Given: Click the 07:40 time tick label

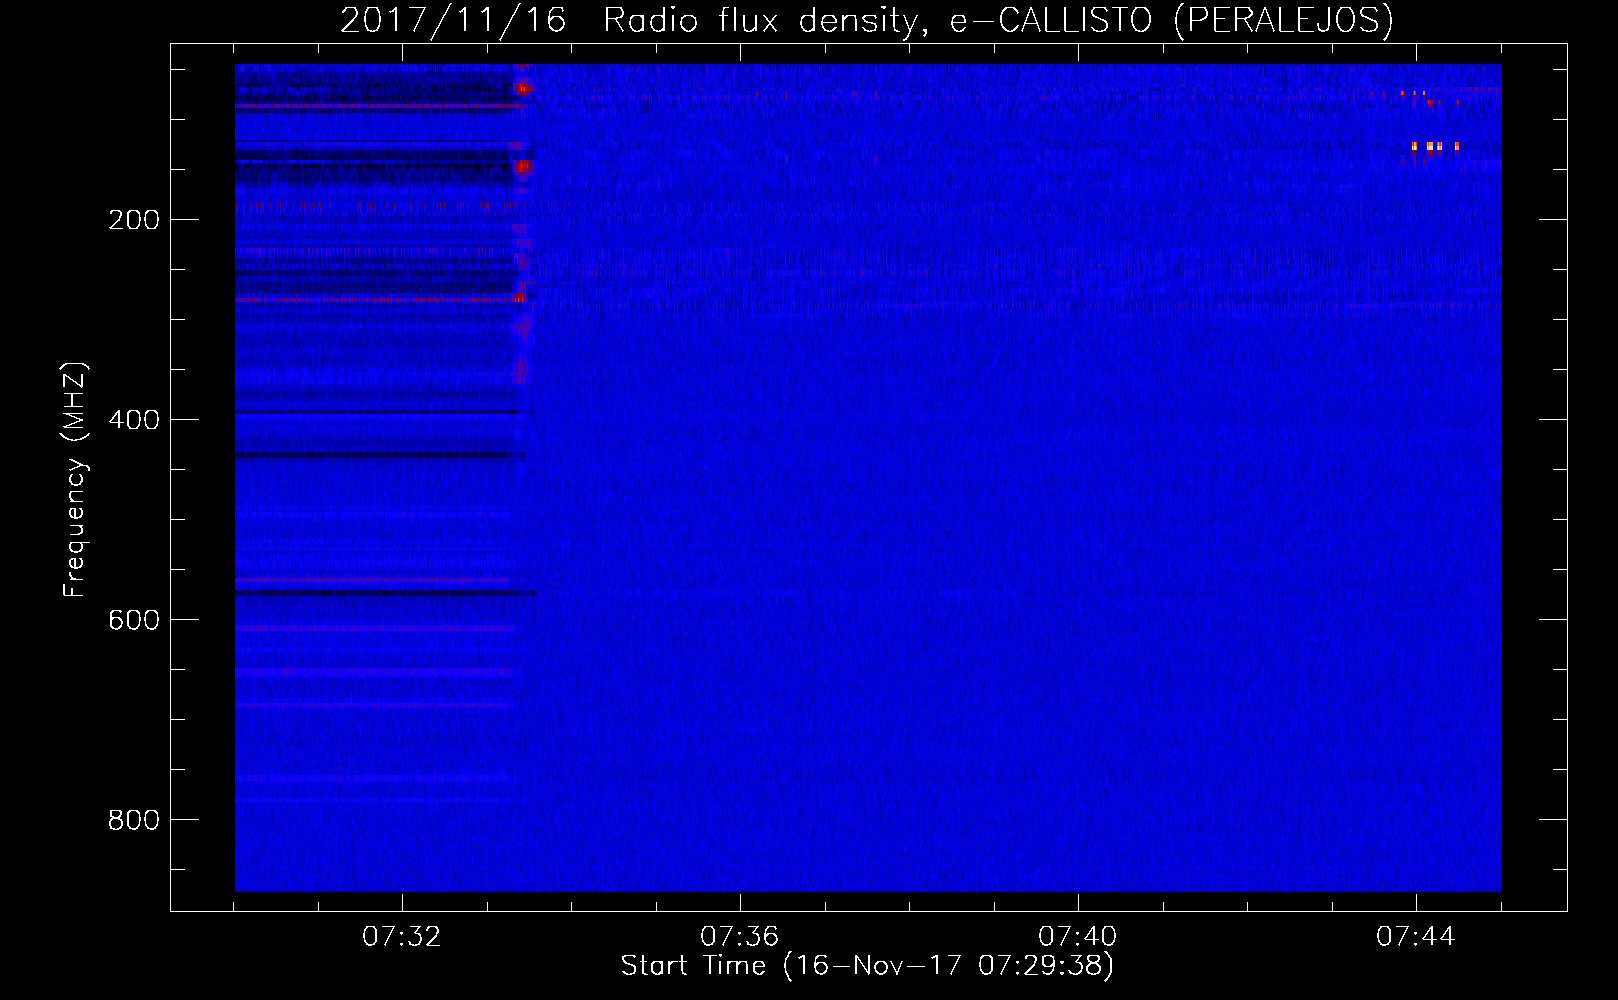Looking at the screenshot, I should [x=1078, y=937].
